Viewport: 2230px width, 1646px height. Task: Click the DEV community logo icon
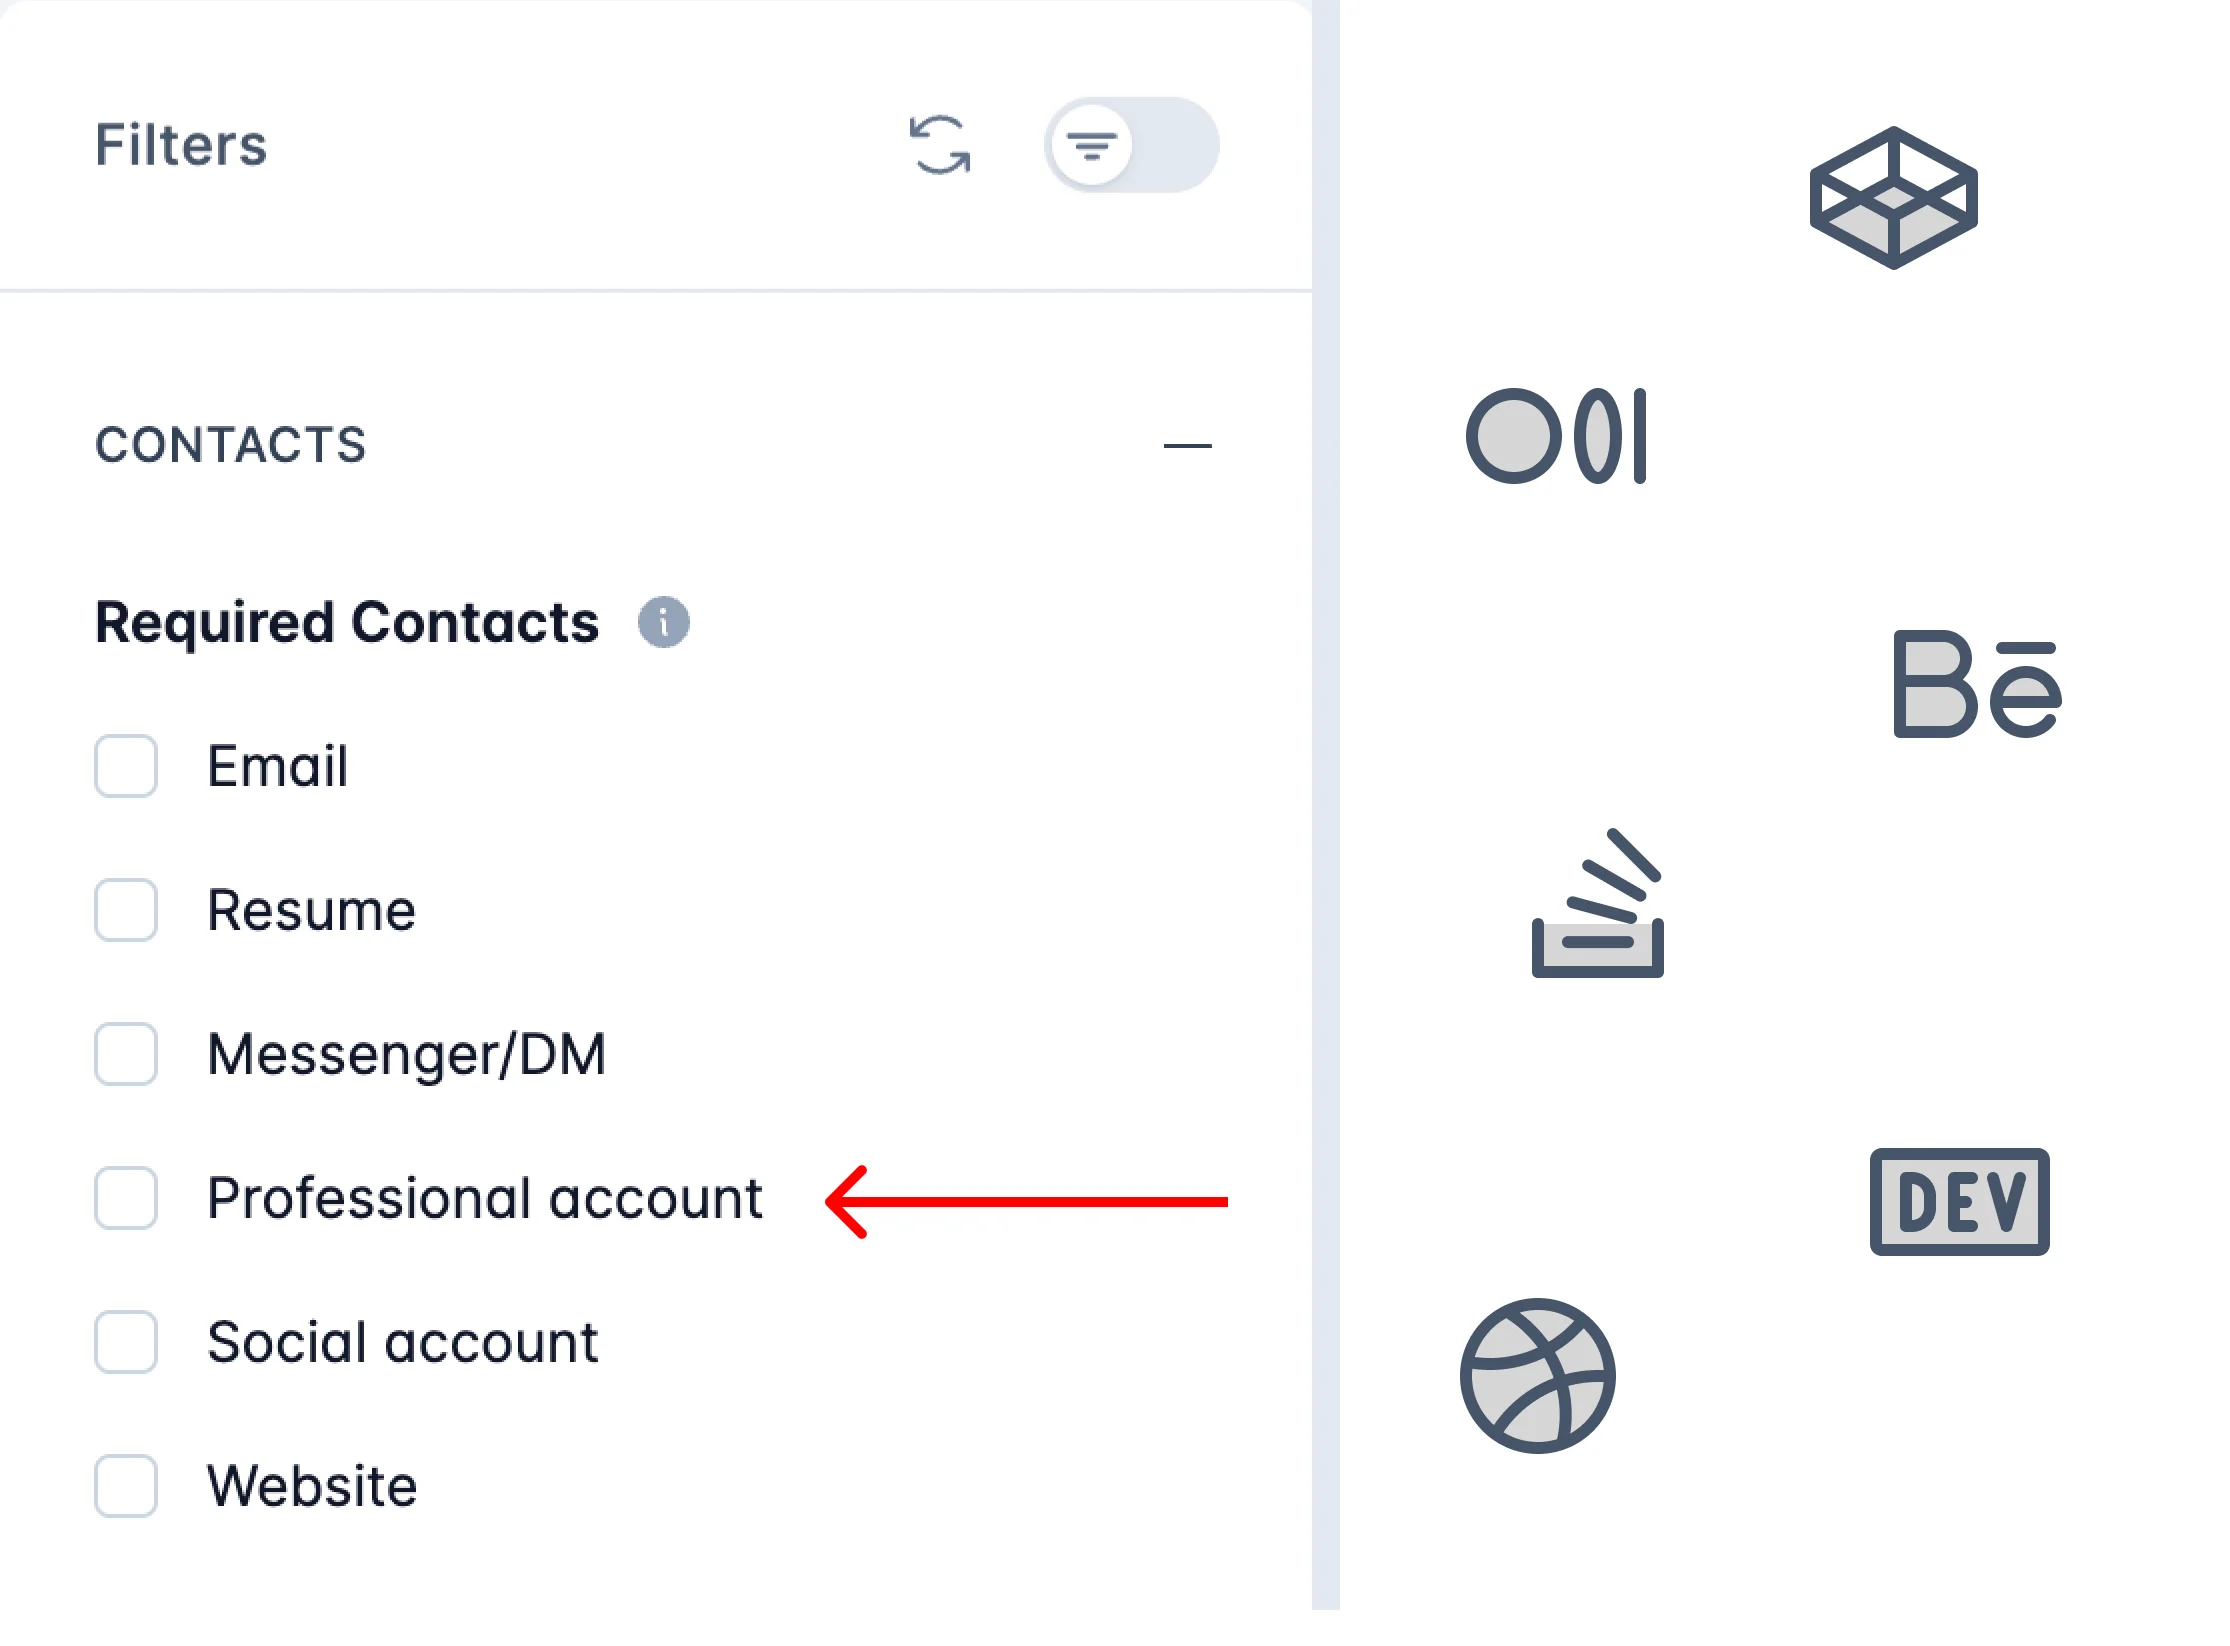click(x=1959, y=1201)
